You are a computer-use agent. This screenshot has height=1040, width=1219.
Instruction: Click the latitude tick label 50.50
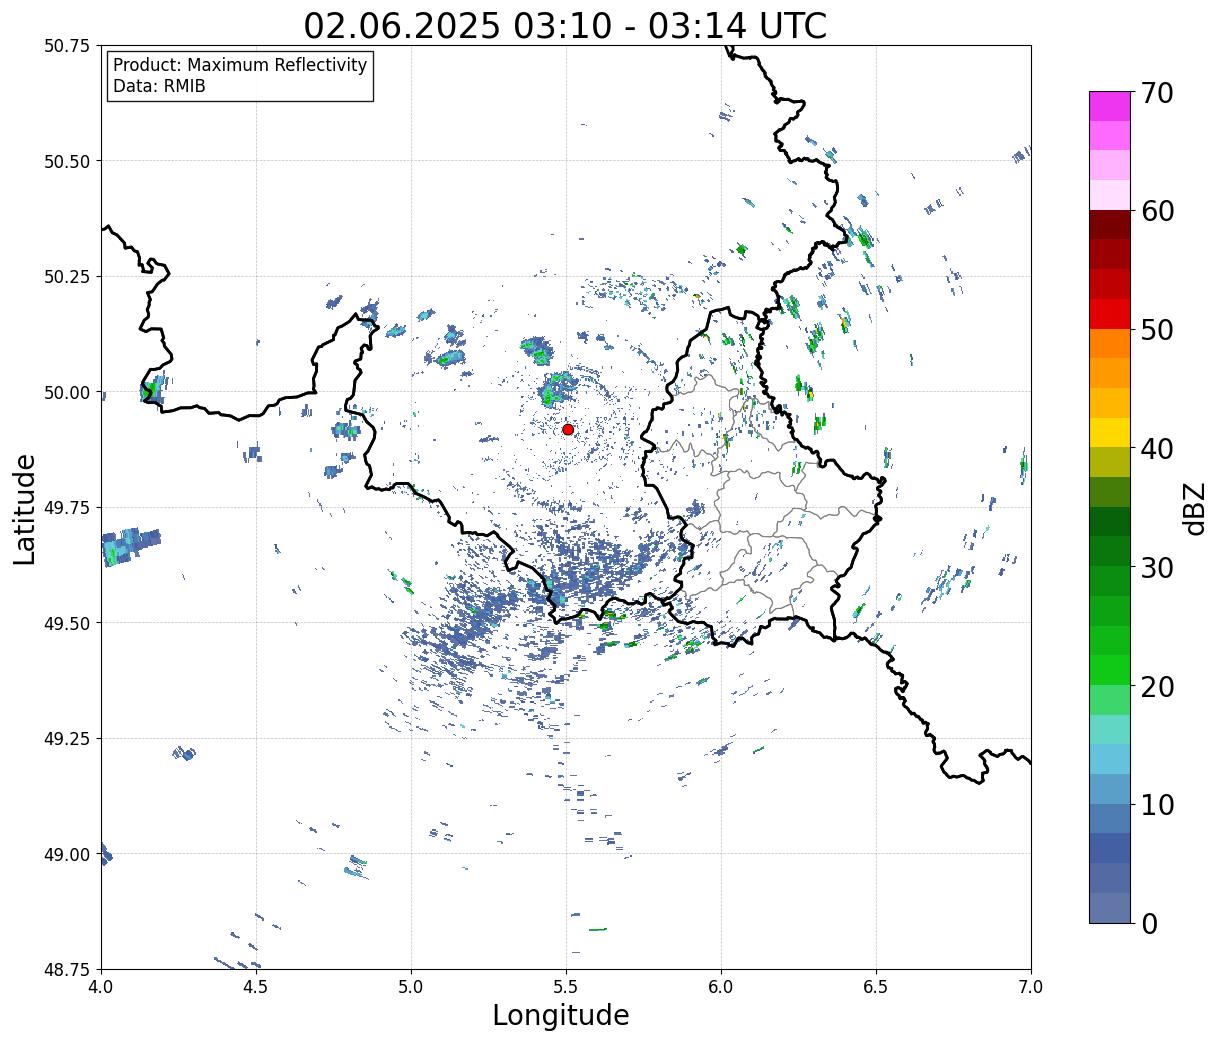(67, 161)
